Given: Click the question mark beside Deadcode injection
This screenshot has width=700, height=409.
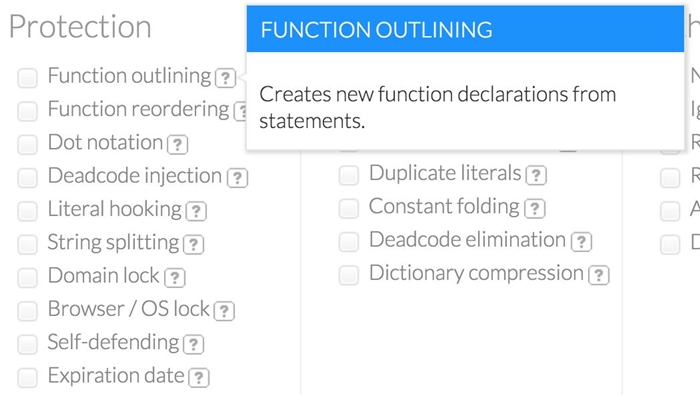Looking at the screenshot, I should pos(237,178).
